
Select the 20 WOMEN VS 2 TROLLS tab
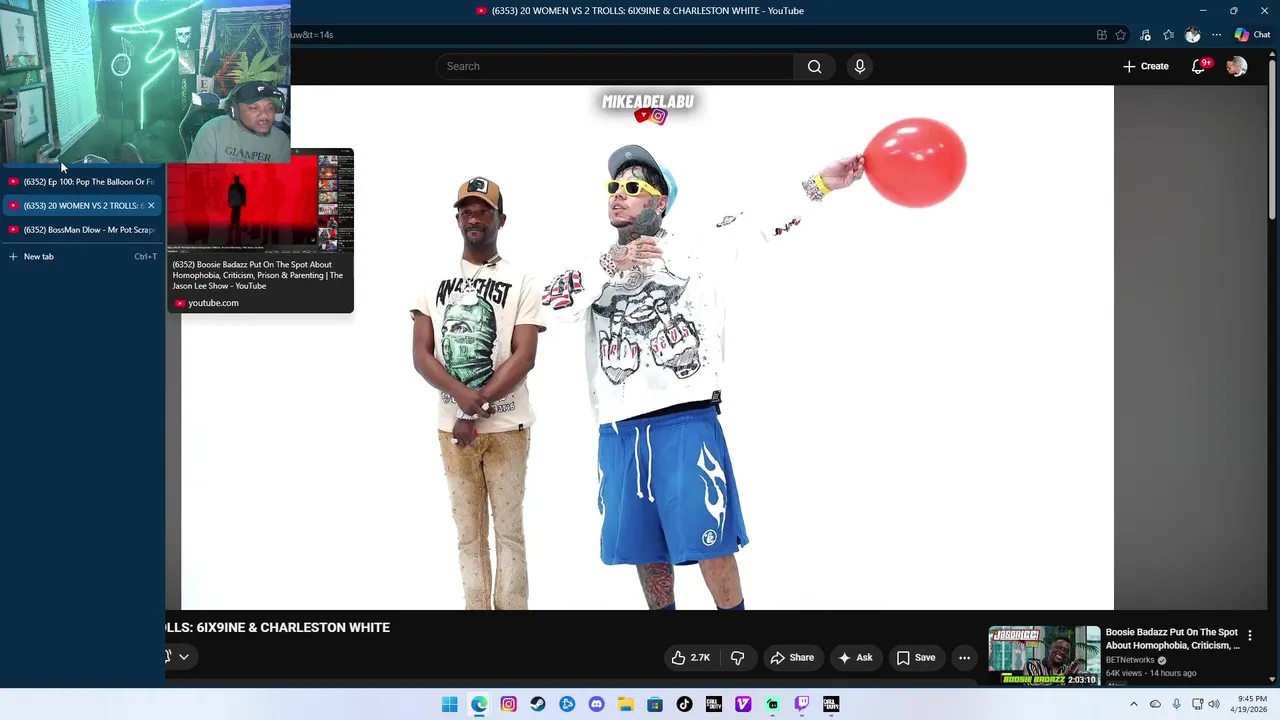point(76,206)
